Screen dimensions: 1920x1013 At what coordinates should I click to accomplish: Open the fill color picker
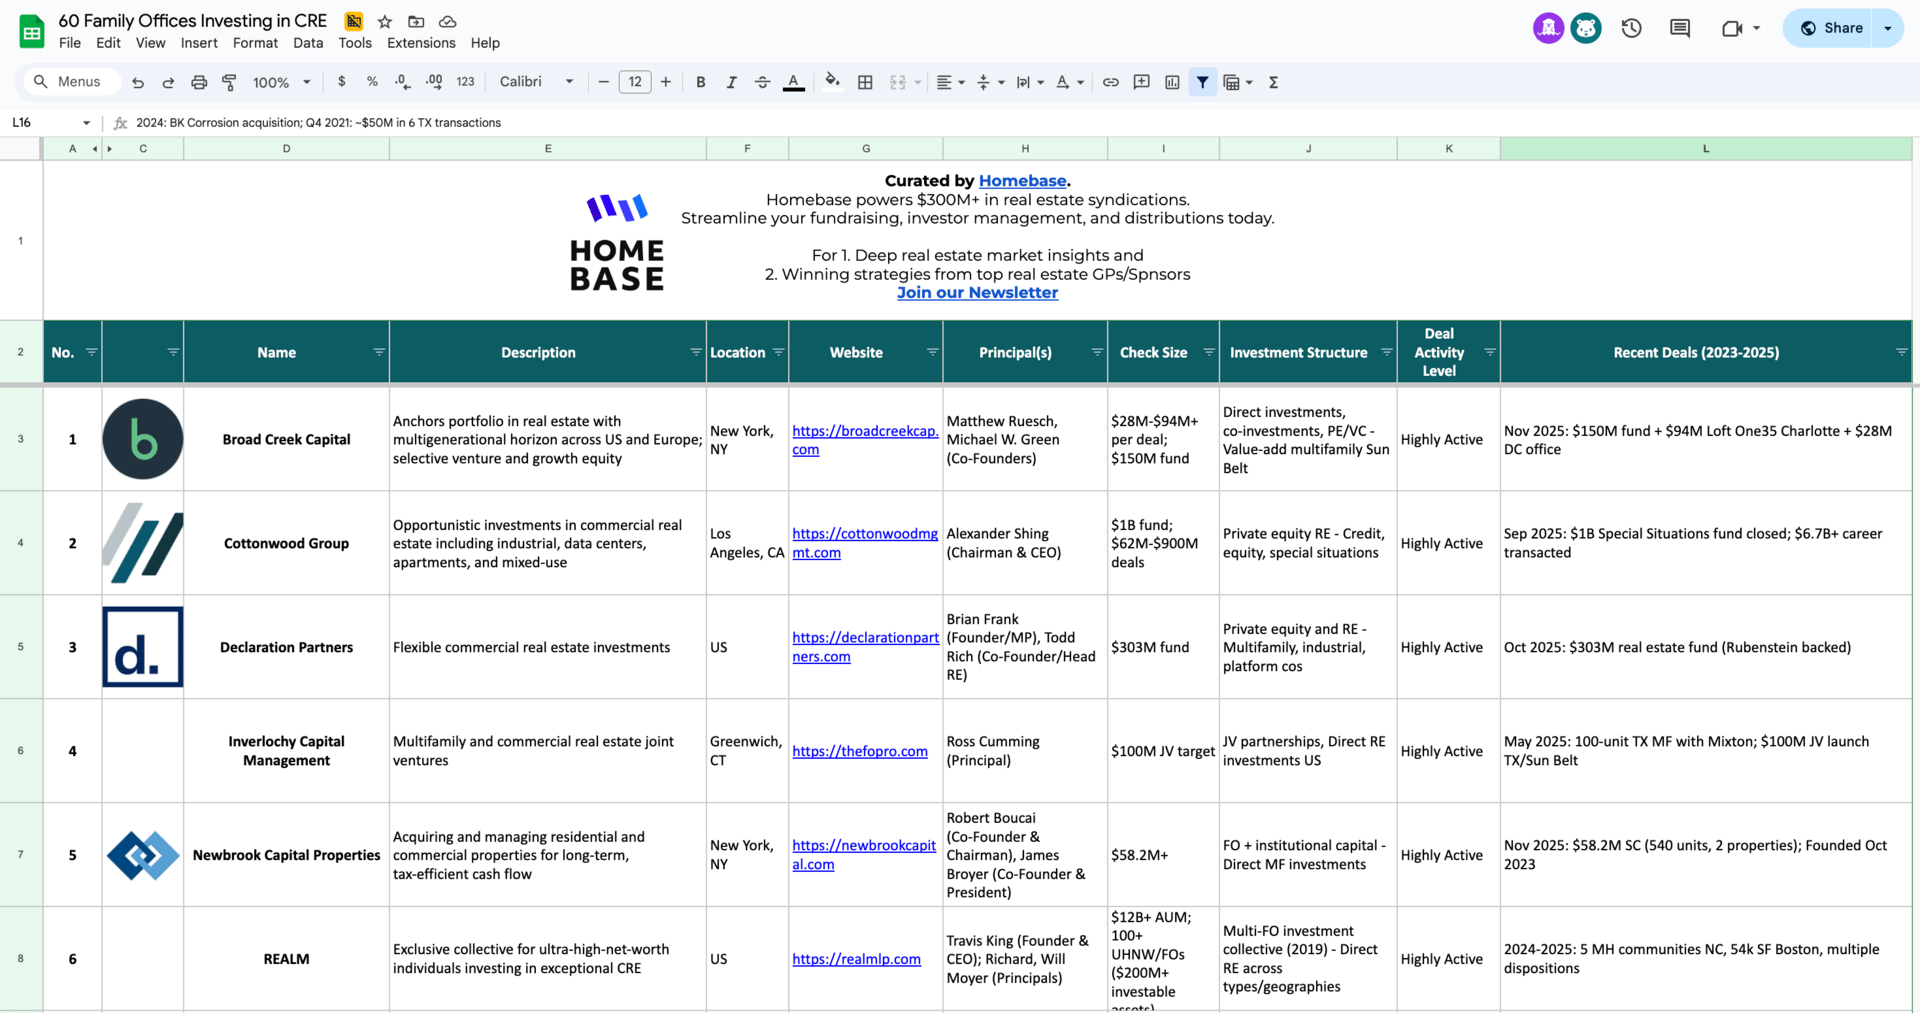831,82
